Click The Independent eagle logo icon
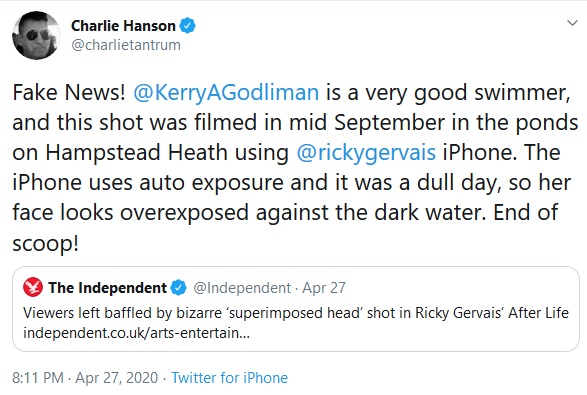 (x=33, y=287)
